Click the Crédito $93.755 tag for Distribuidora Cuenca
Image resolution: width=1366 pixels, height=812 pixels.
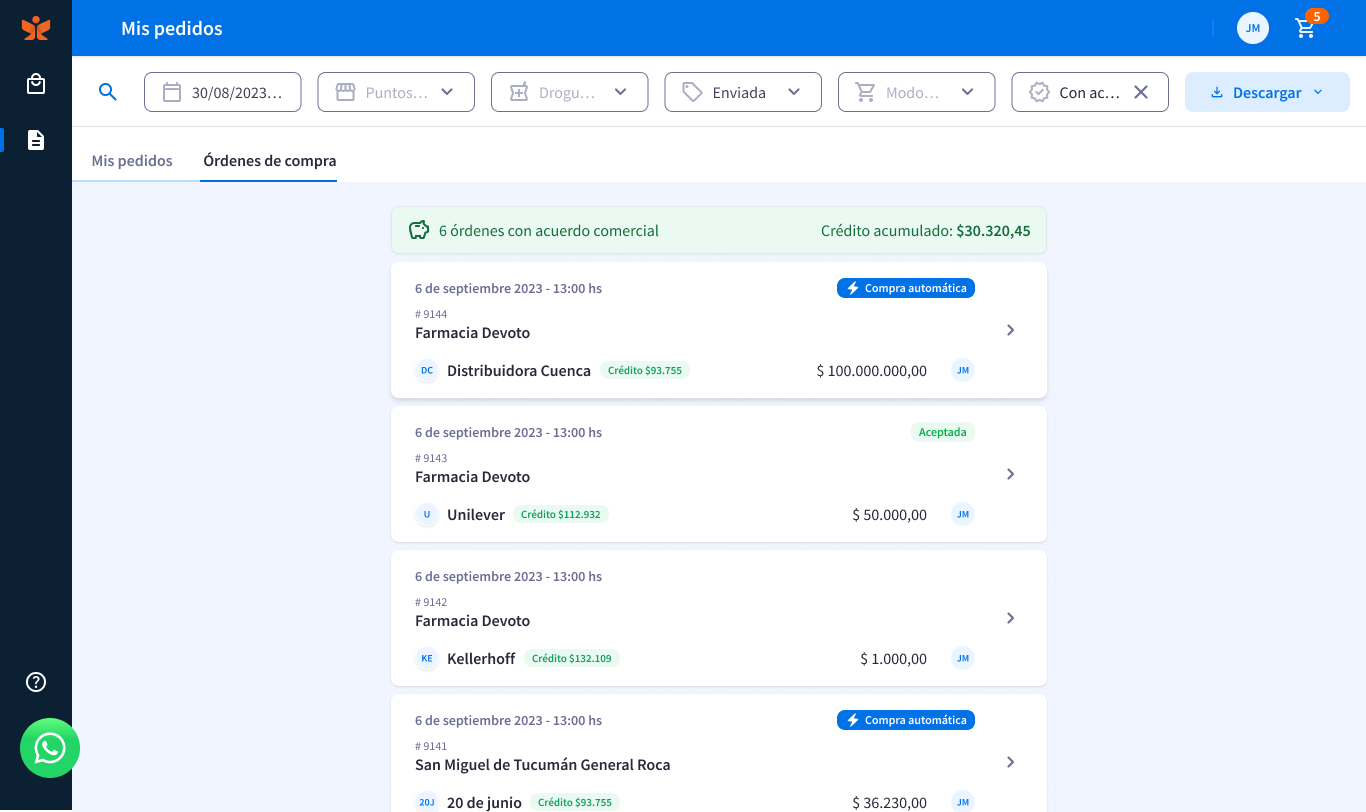pyautogui.click(x=645, y=371)
